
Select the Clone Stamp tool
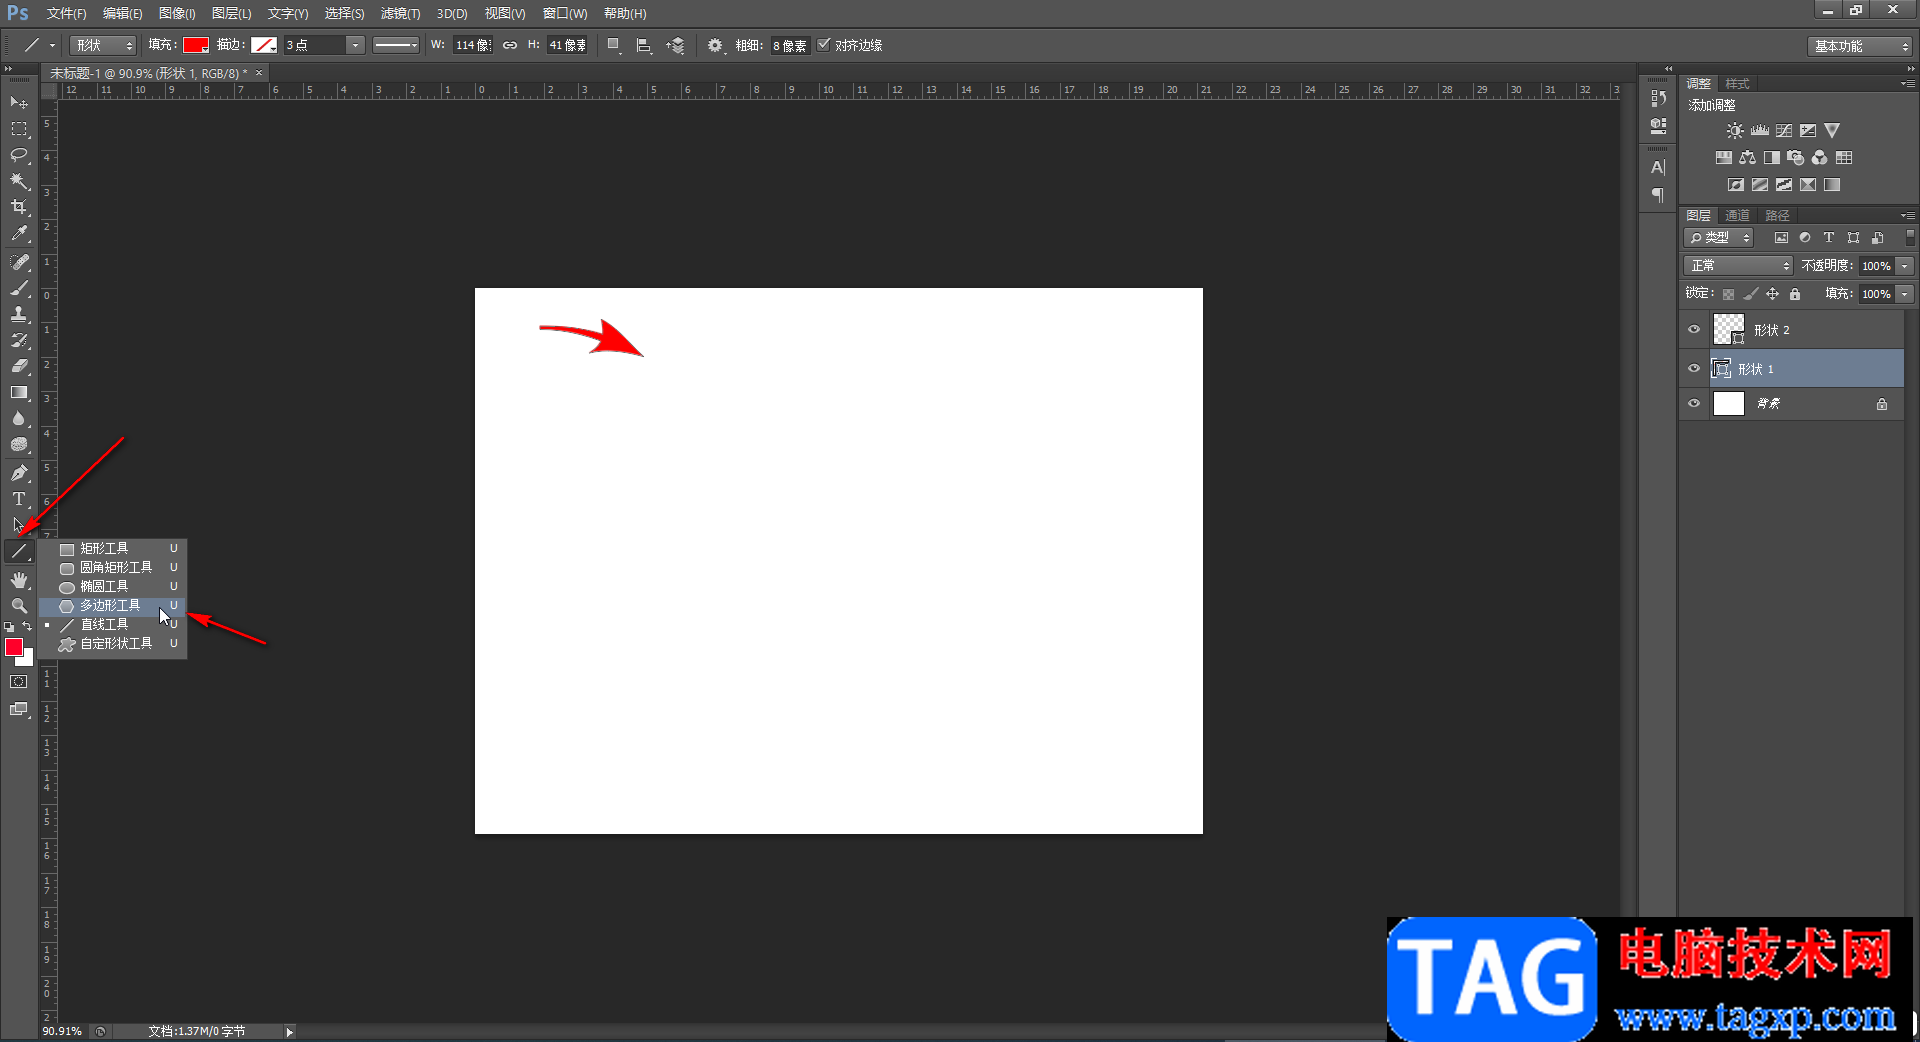(x=19, y=314)
